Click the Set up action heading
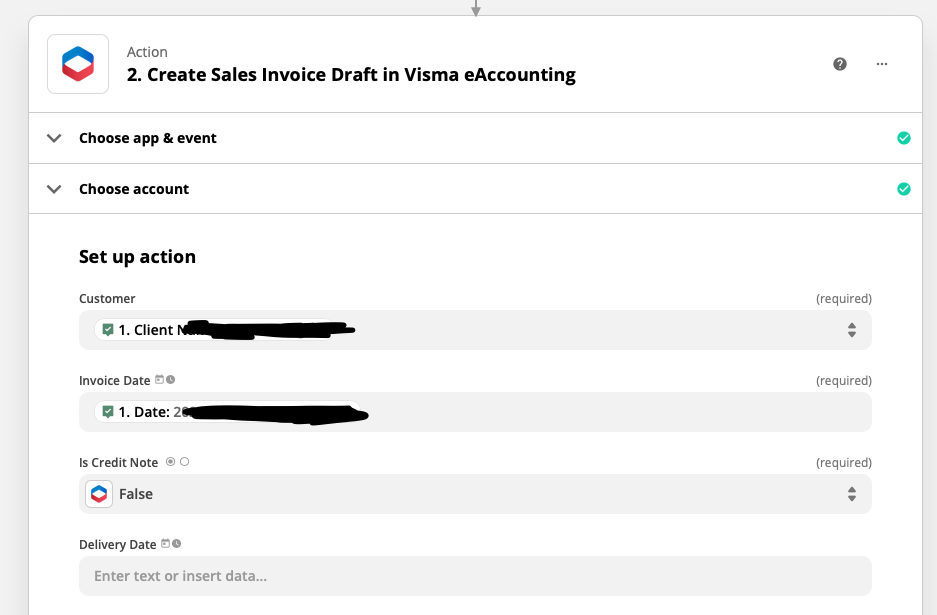This screenshot has width=937, height=615. point(137,257)
